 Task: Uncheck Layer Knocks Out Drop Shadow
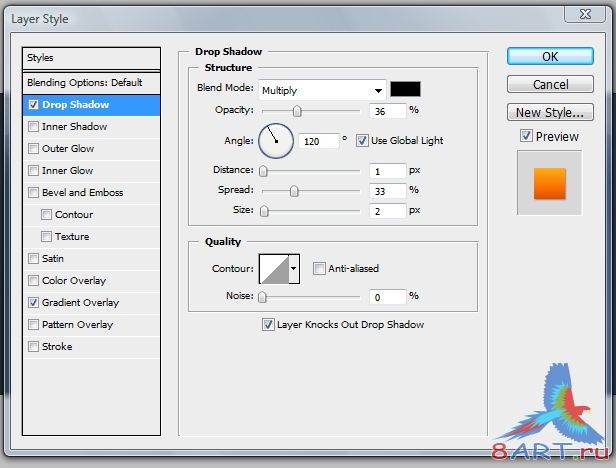tap(267, 324)
